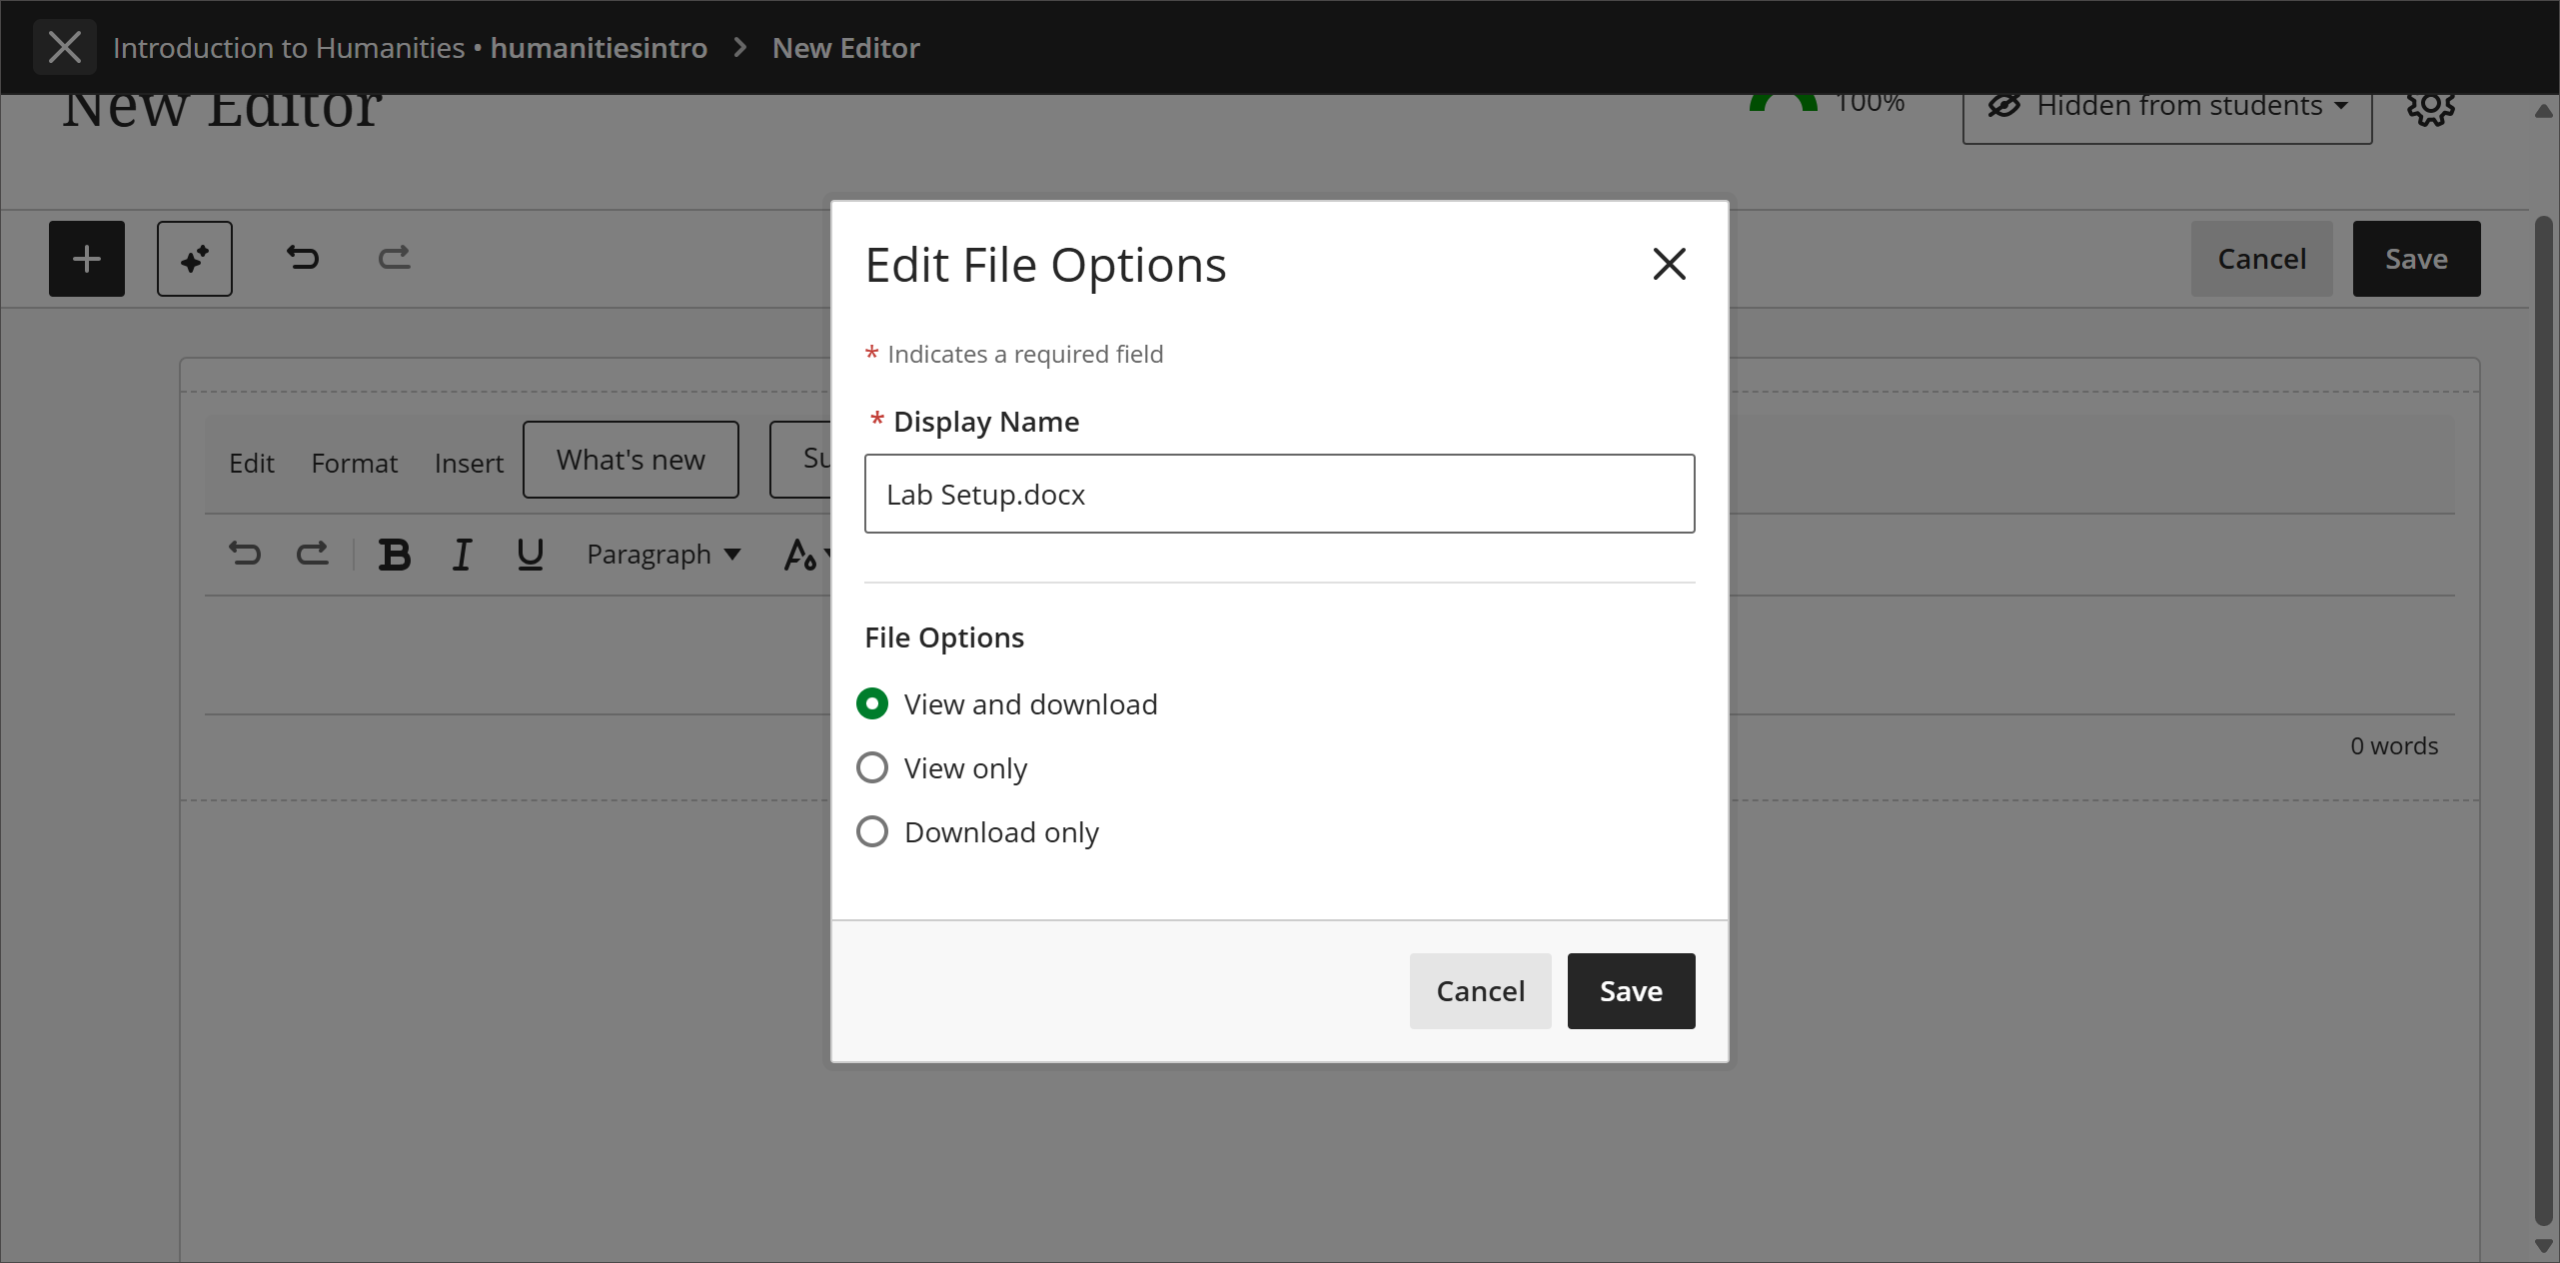Click the Introduction to Humanities breadcrumb

tap(410, 48)
